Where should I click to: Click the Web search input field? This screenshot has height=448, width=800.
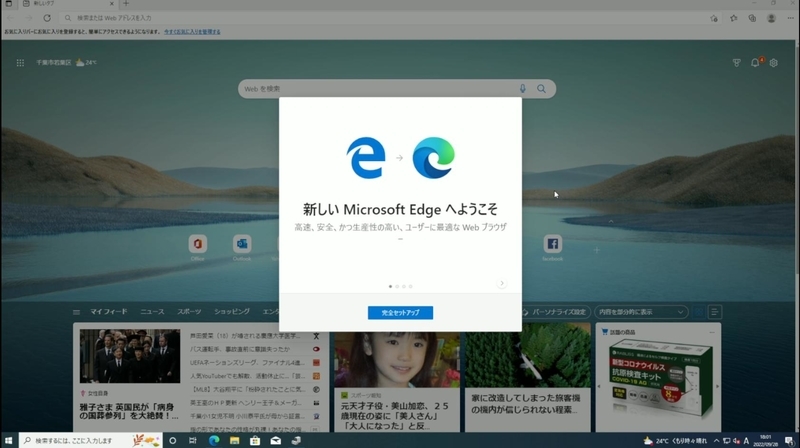378,89
